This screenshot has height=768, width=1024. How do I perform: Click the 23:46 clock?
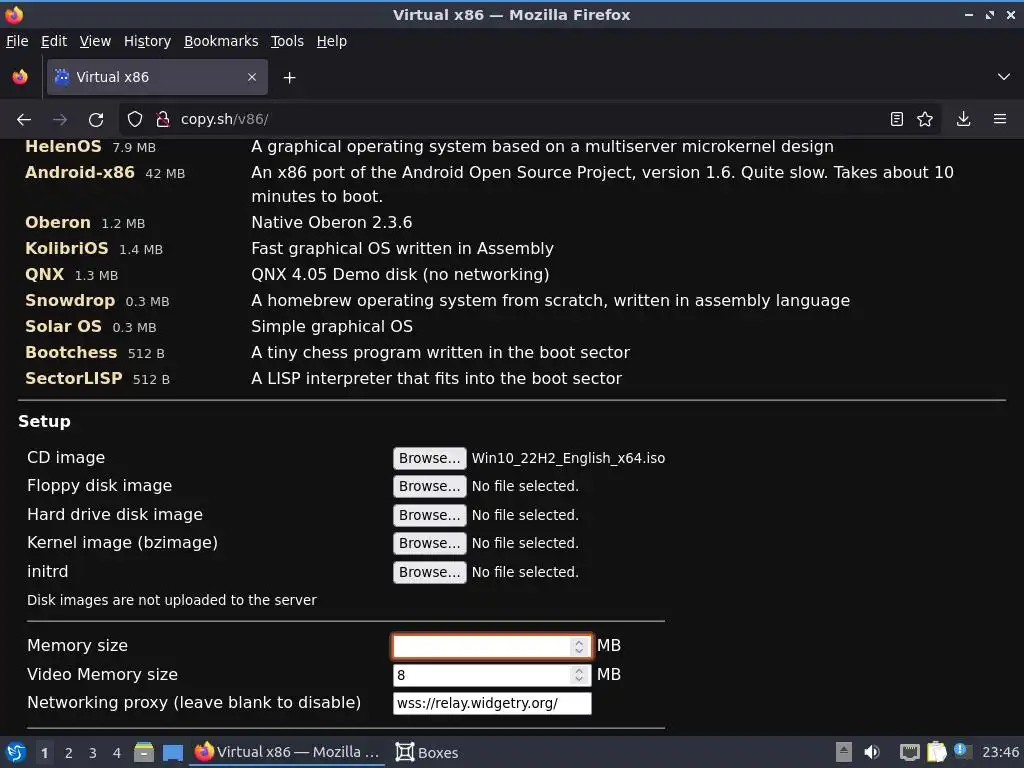1000,753
